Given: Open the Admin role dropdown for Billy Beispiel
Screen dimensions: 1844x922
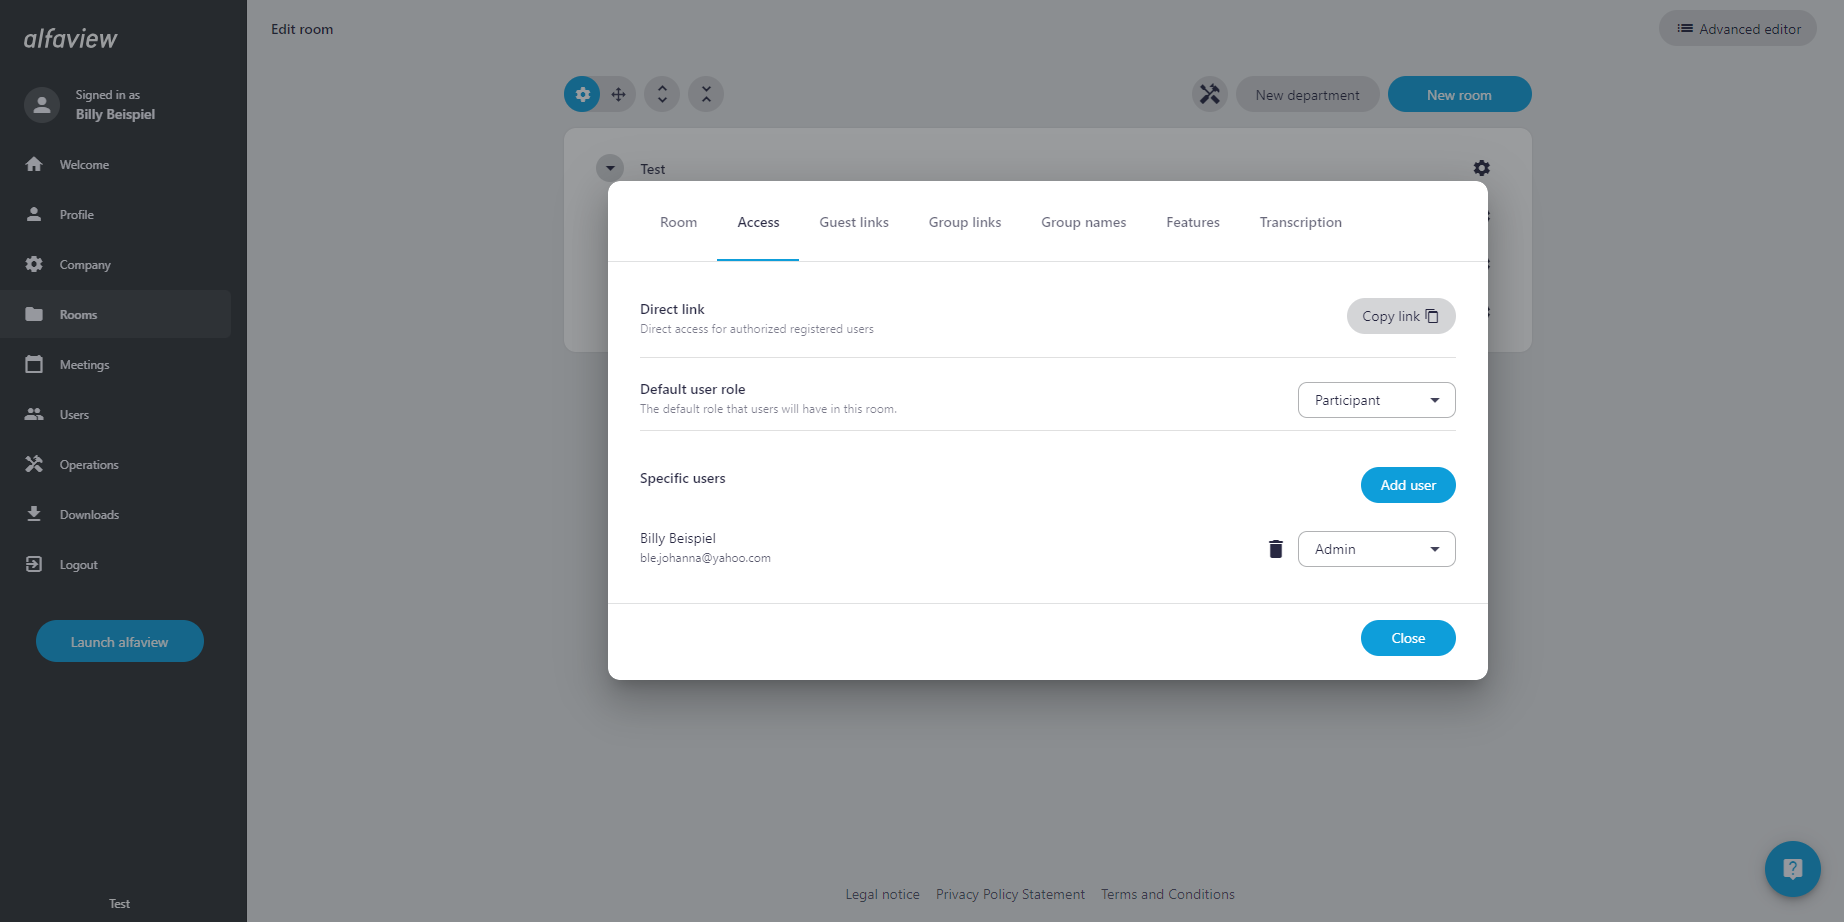Looking at the screenshot, I should (1376, 549).
